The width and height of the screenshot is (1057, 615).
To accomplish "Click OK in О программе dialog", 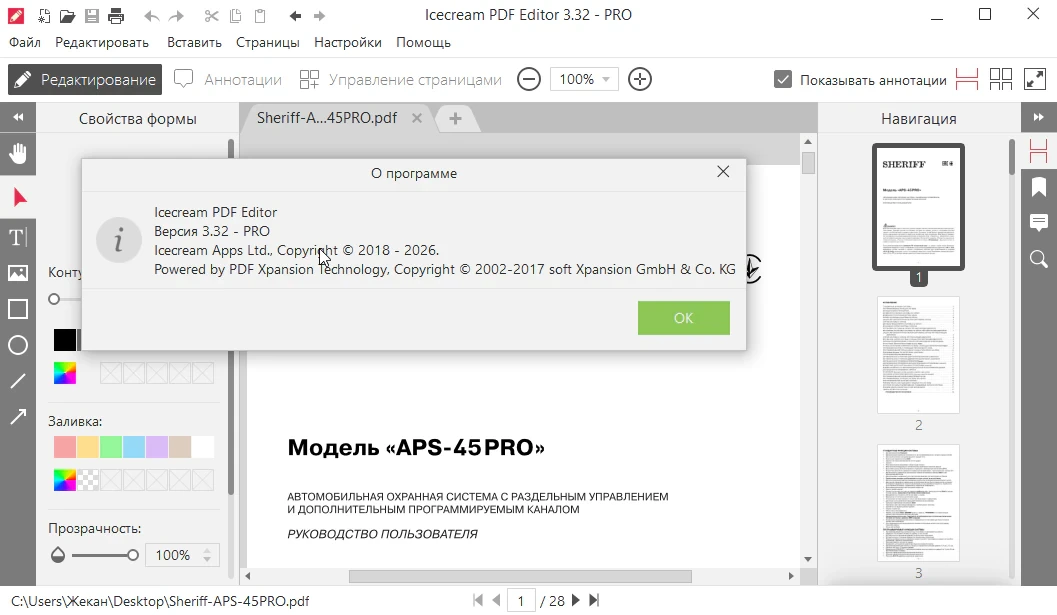I will (684, 318).
